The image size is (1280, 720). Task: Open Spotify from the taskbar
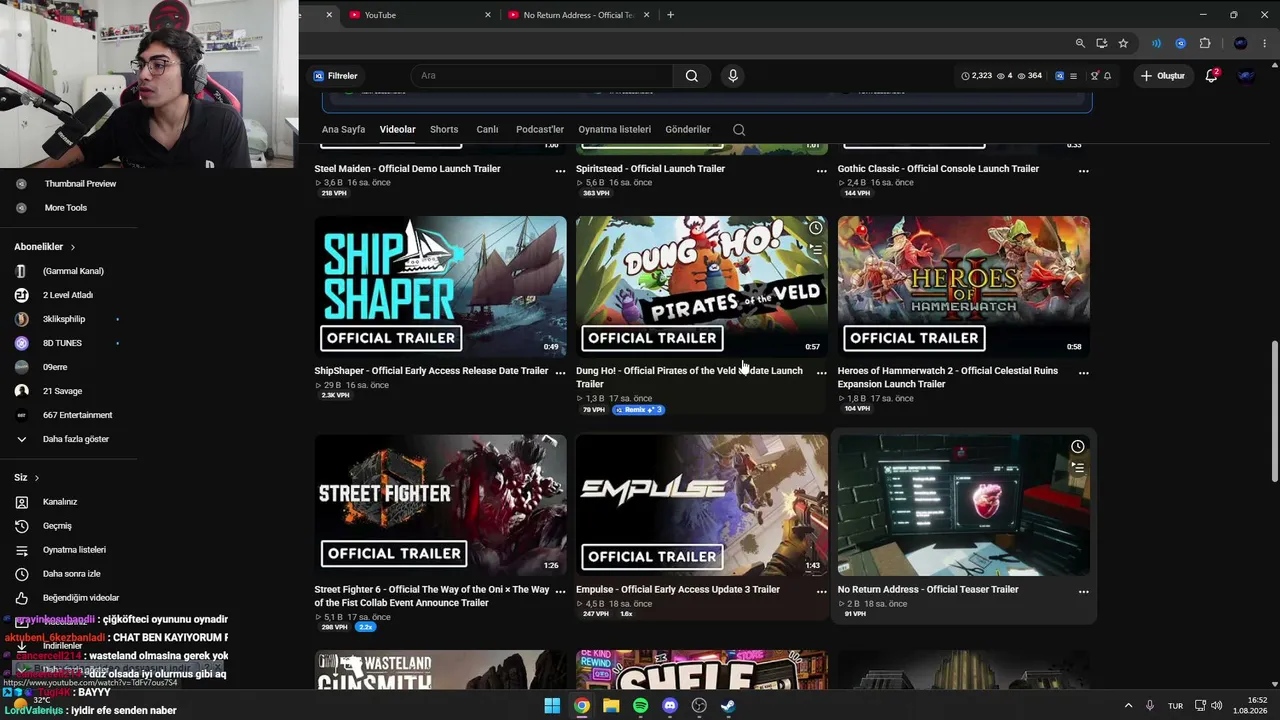point(641,706)
